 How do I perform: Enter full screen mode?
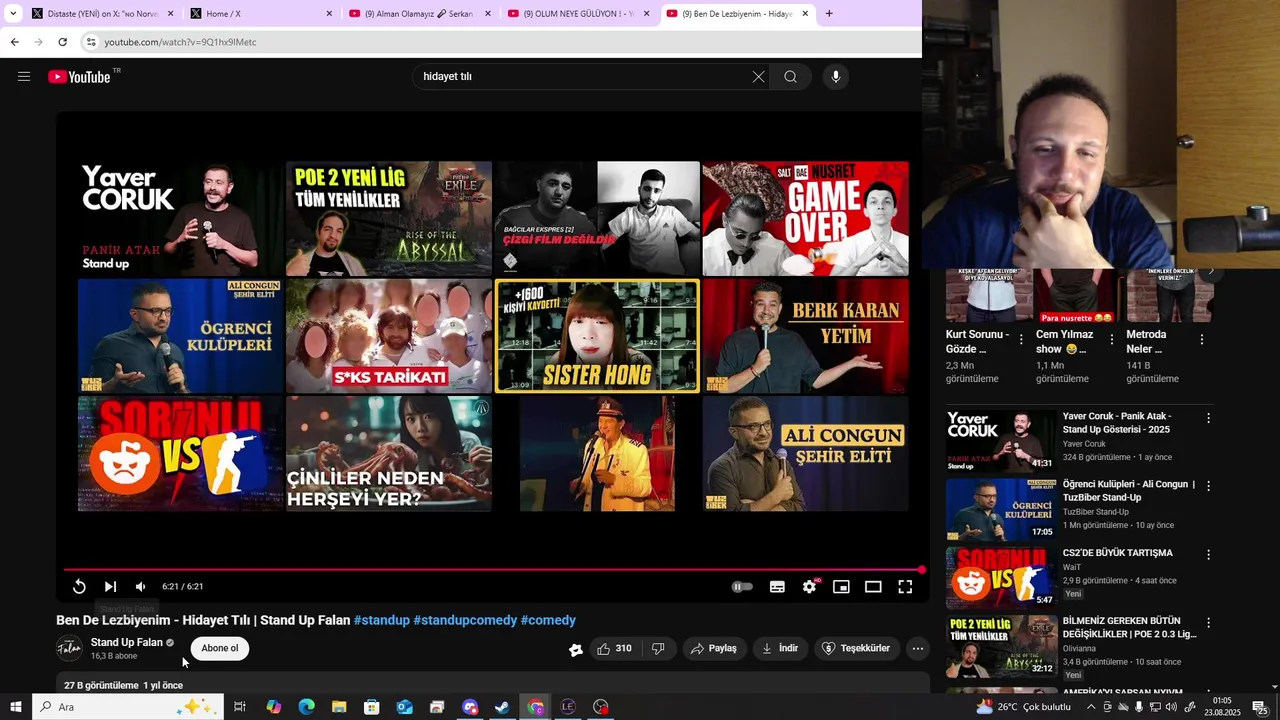(x=905, y=587)
